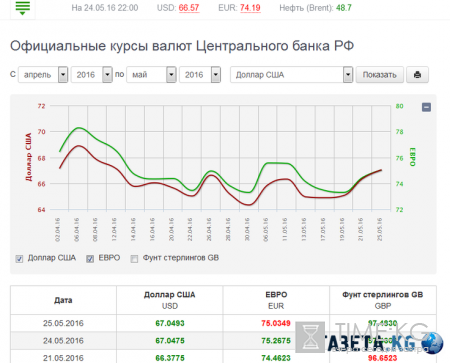Click the 21.05.2016 date cell
The height and width of the screenshot is (363, 450).
[63, 358]
